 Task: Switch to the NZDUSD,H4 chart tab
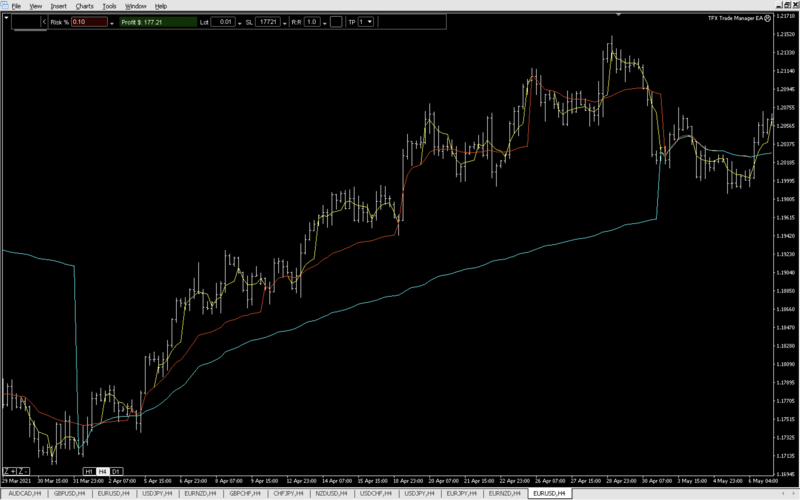pyautogui.click(x=331, y=493)
